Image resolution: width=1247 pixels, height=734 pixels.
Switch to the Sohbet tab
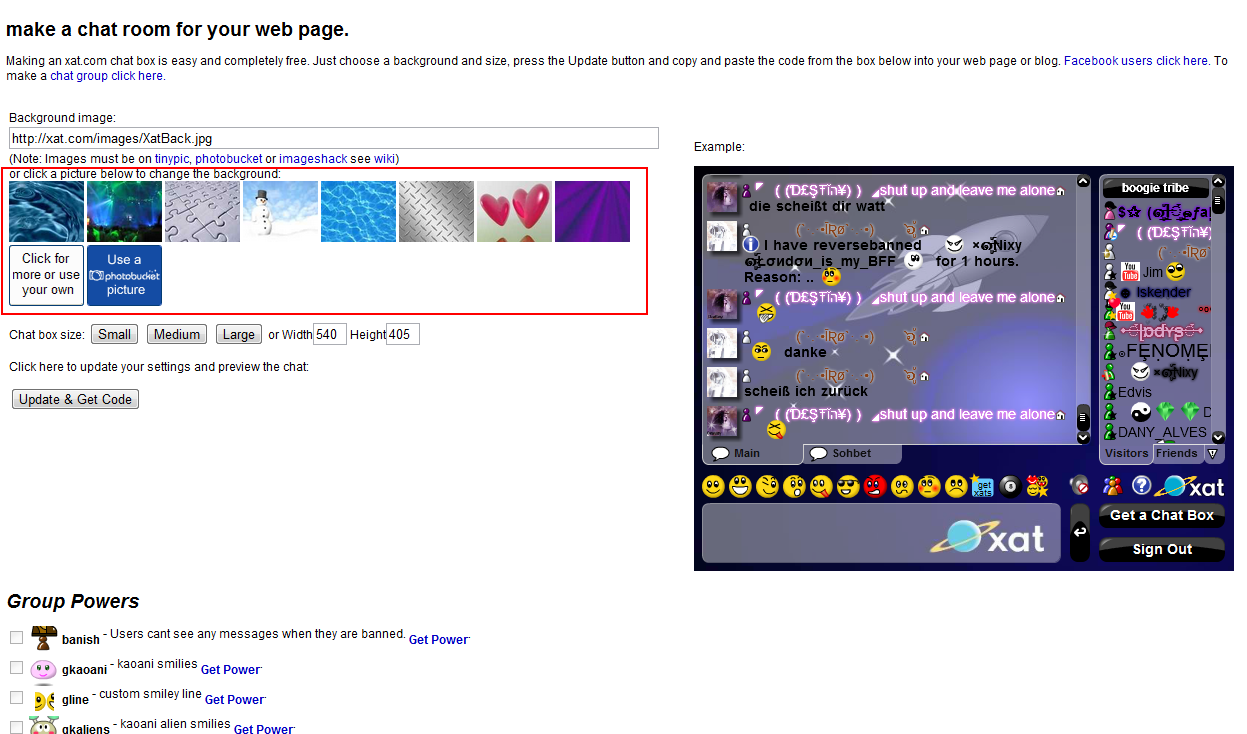tap(850, 453)
